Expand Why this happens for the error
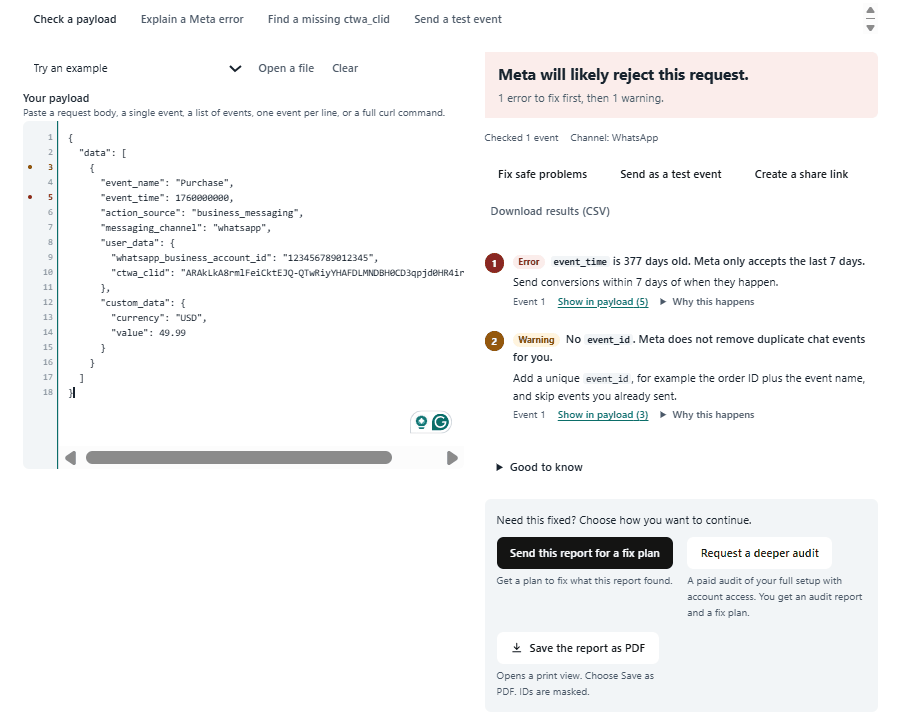Image resolution: width=900 pixels, height=721 pixels. click(707, 302)
